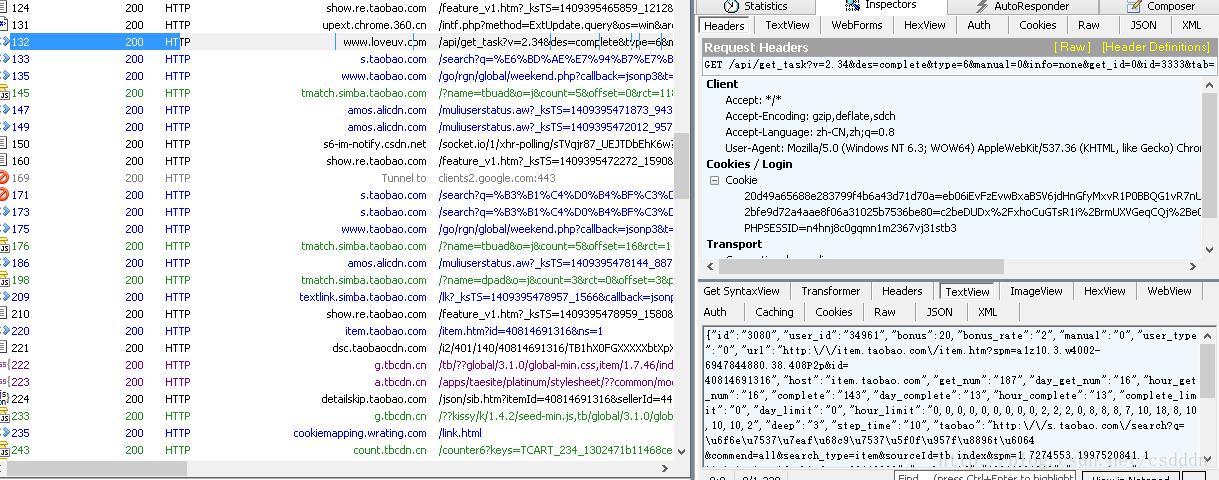Click the document icon of session 150
This screenshot has height=480, width=1219.
click(3, 143)
